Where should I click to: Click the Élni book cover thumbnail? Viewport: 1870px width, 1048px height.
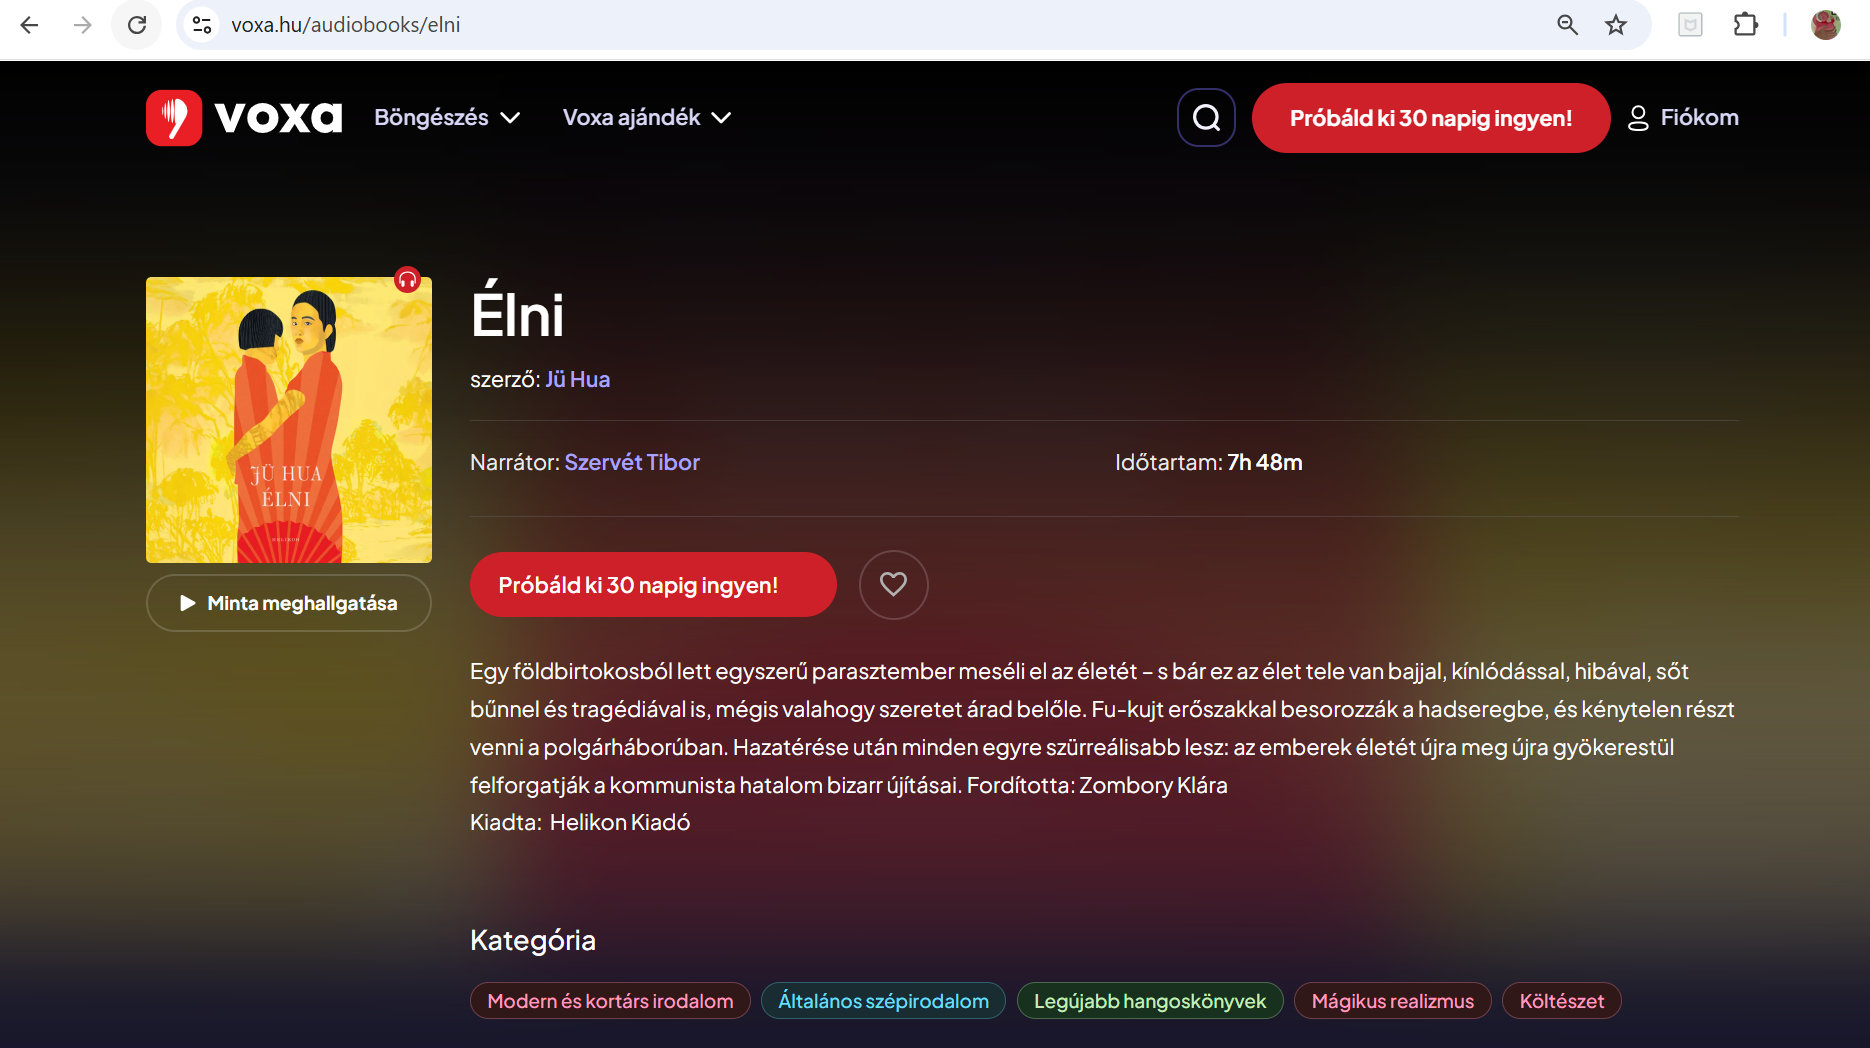[289, 420]
